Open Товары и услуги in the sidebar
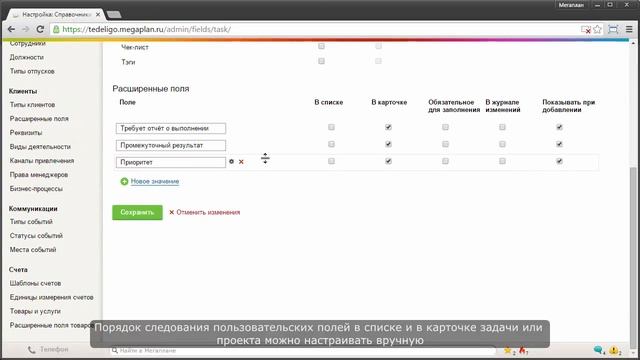The height and width of the screenshot is (360, 640). coord(35,311)
